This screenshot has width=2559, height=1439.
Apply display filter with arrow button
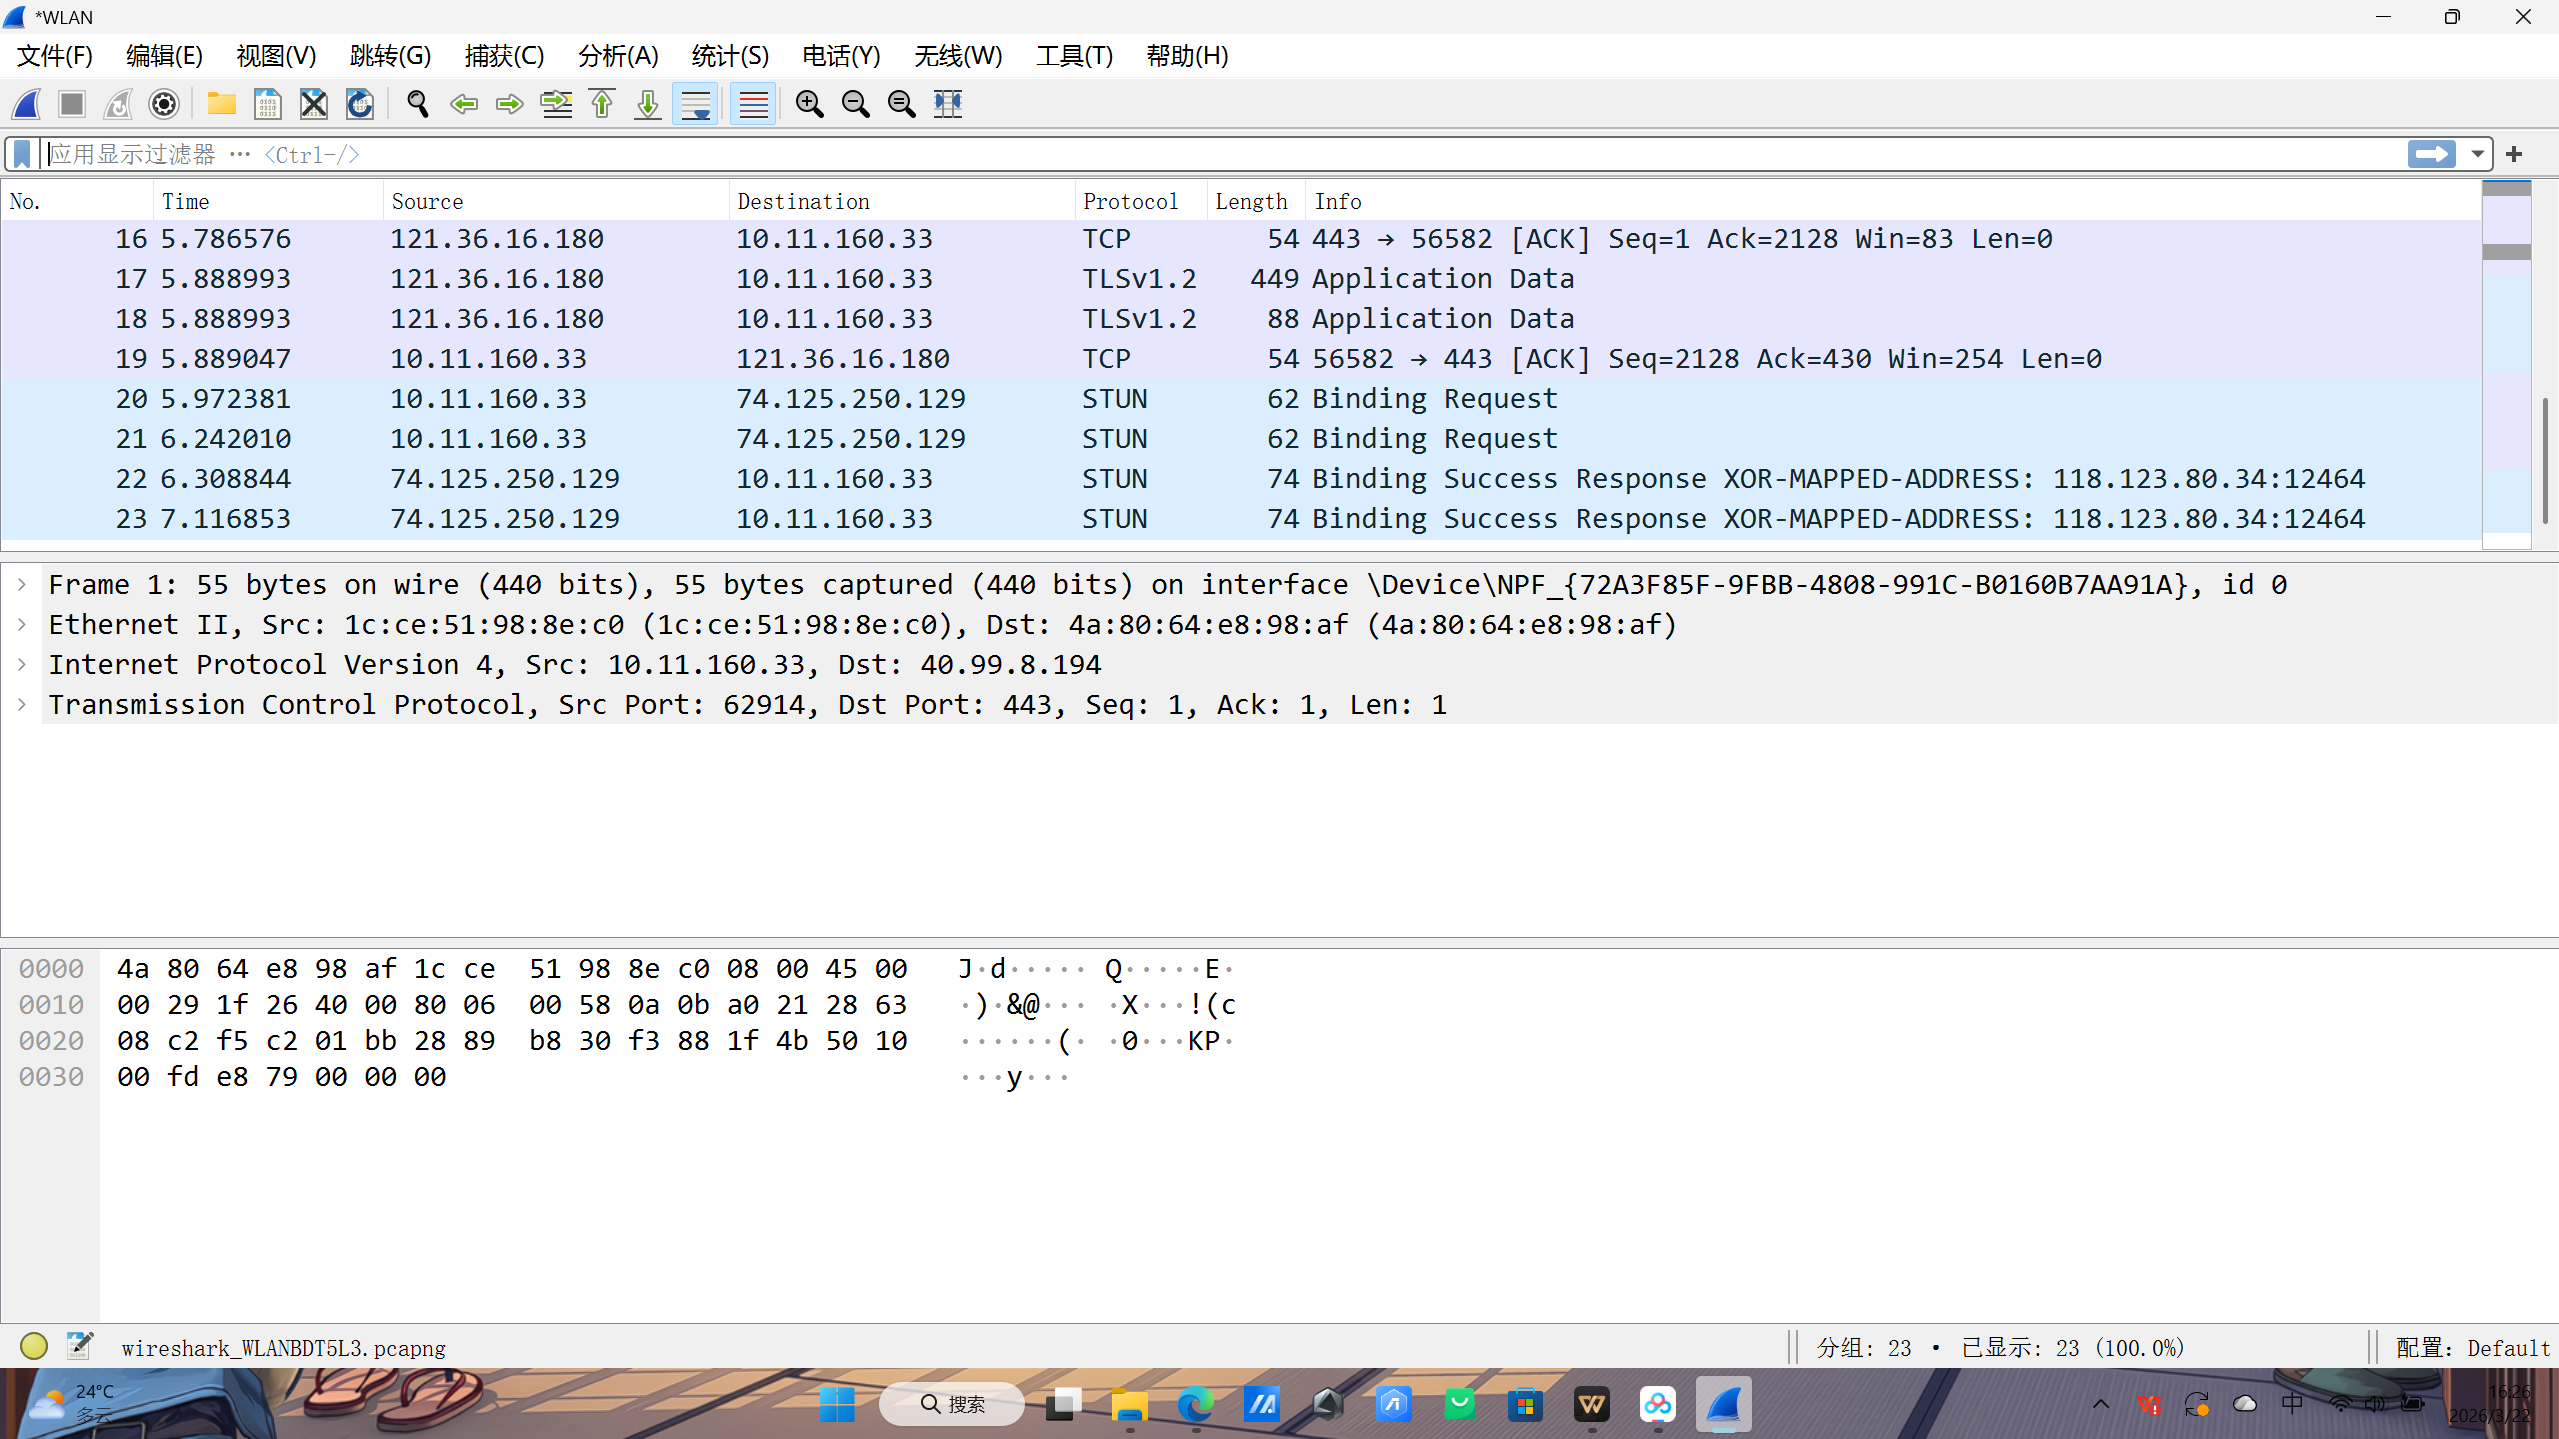point(2431,154)
